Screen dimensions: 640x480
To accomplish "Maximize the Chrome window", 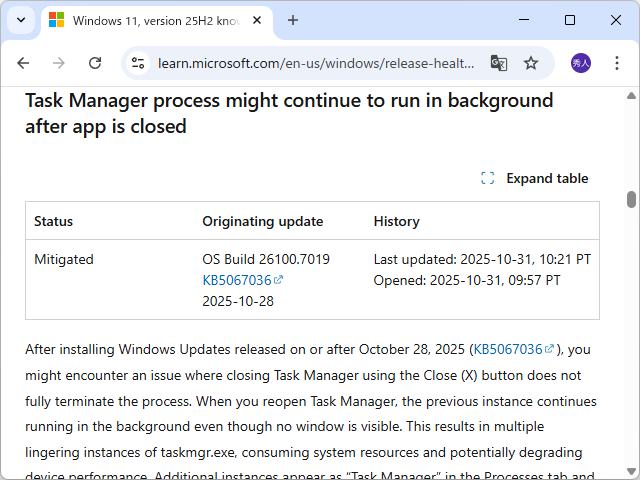I will [x=570, y=20].
